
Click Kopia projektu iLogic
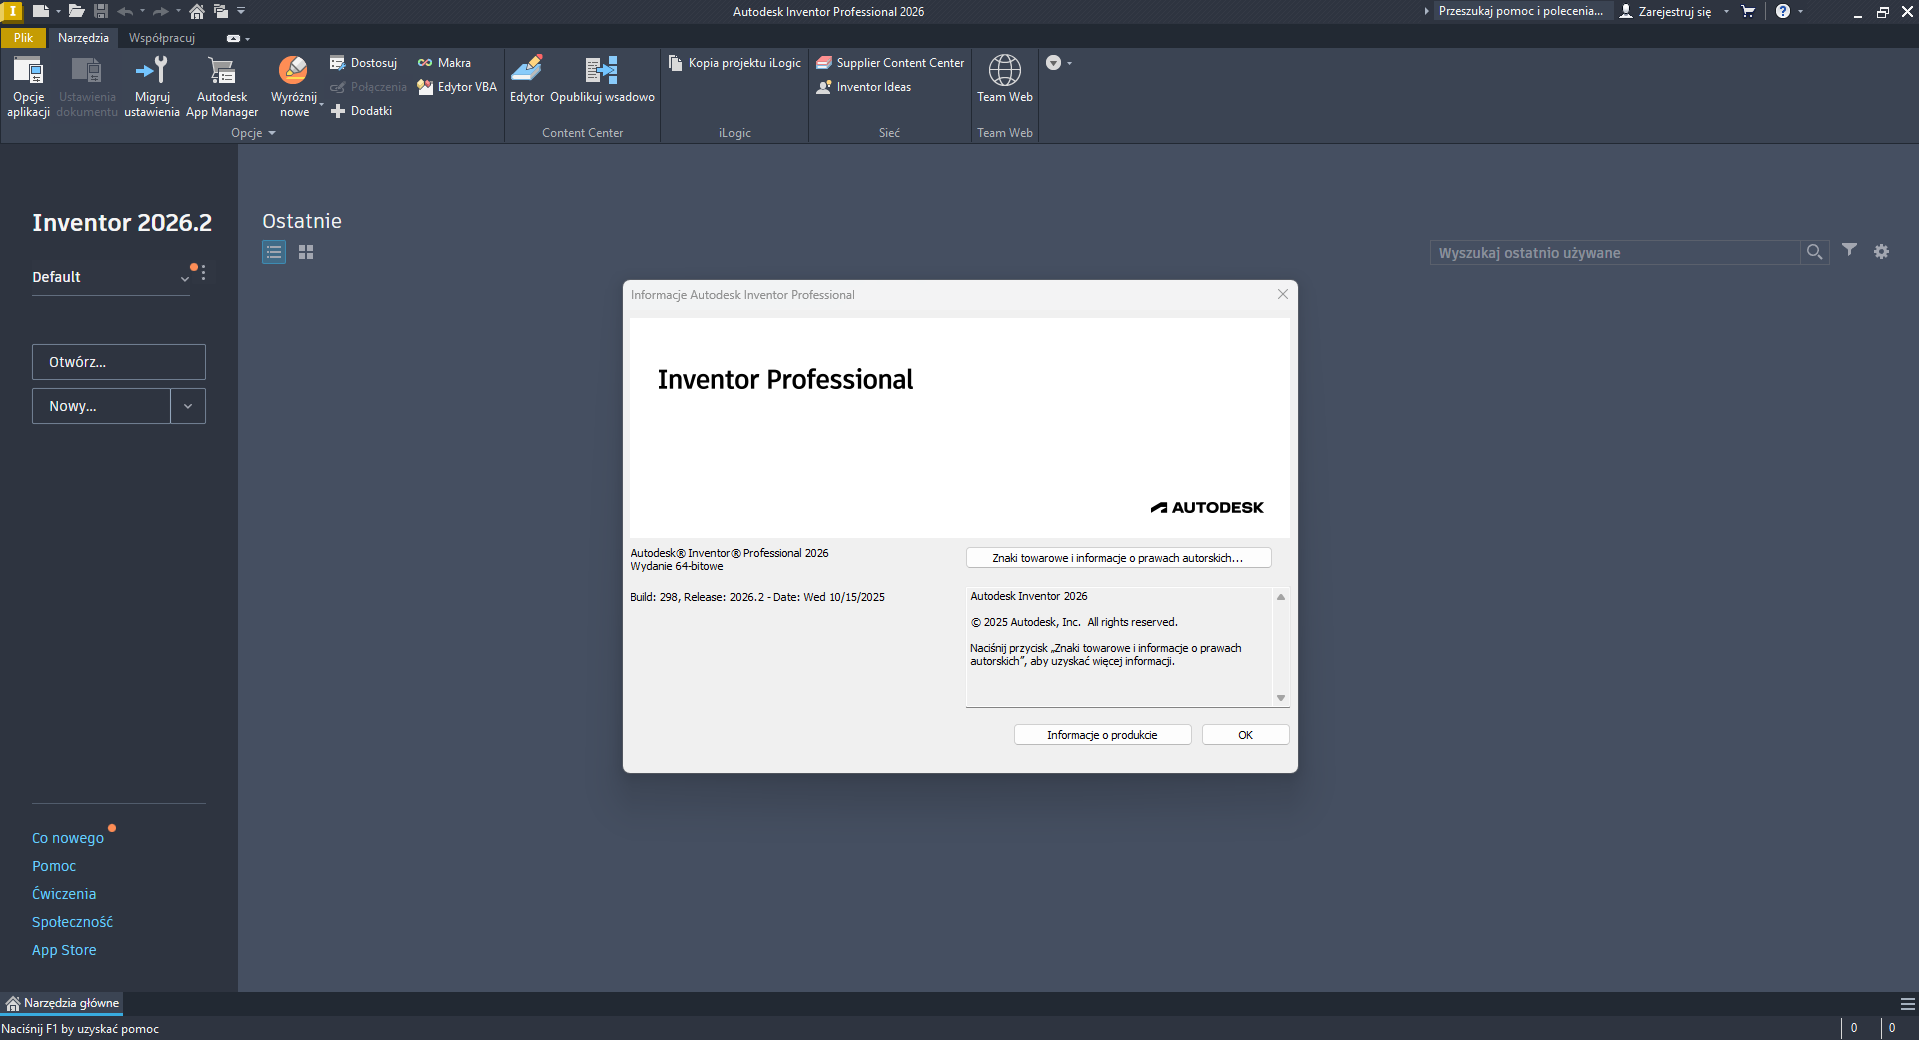coord(735,63)
